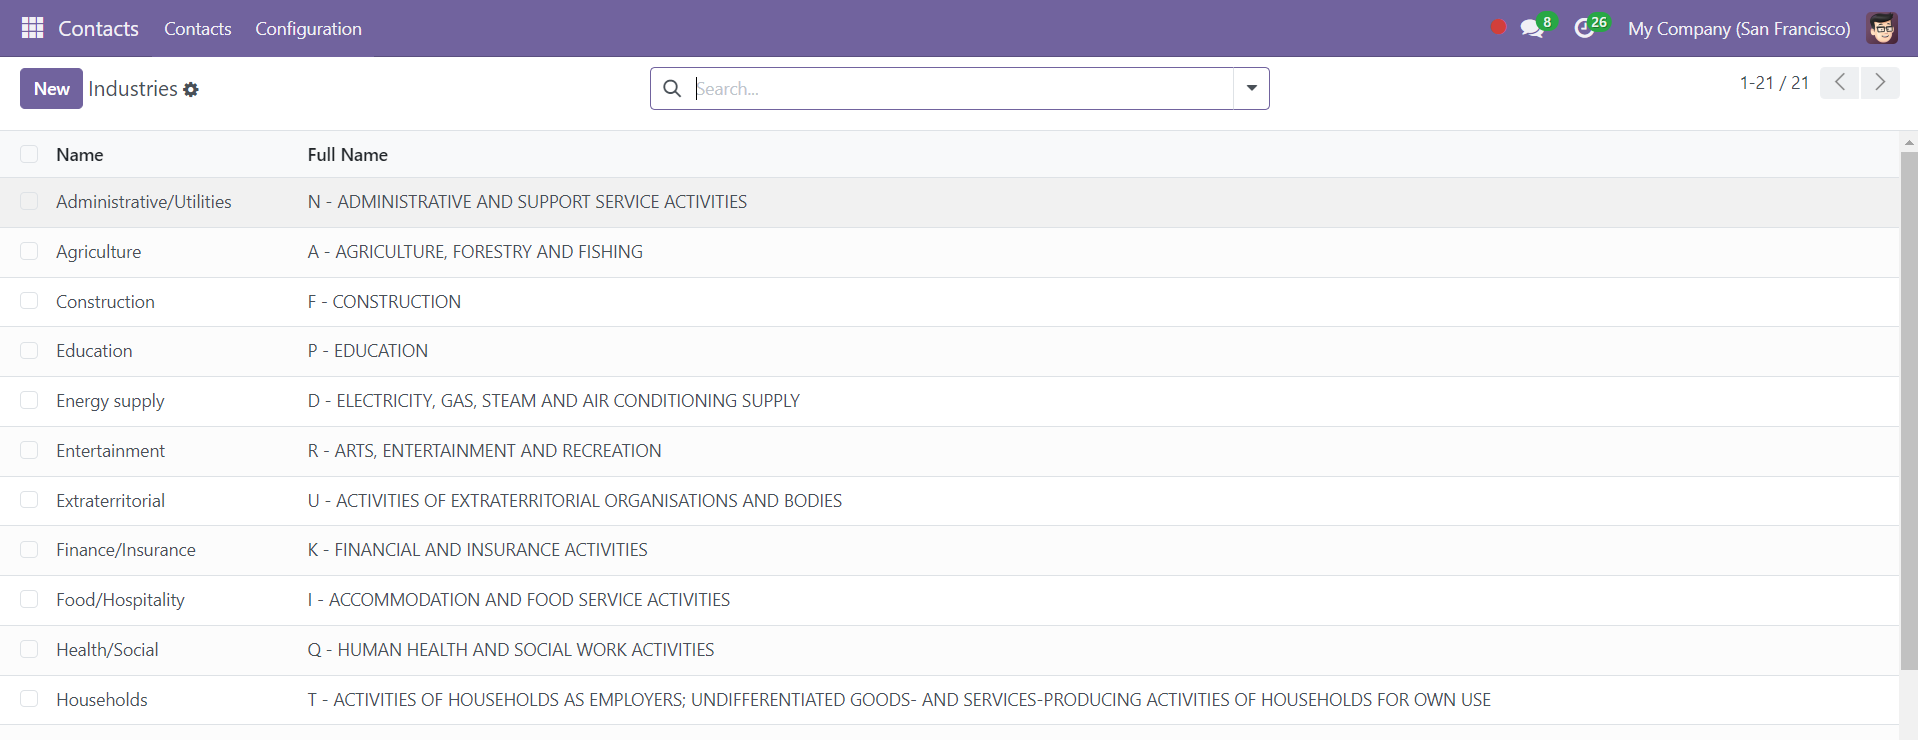Image resolution: width=1918 pixels, height=740 pixels.
Task: Sort by the Full Name column header
Action: [x=347, y=155]
